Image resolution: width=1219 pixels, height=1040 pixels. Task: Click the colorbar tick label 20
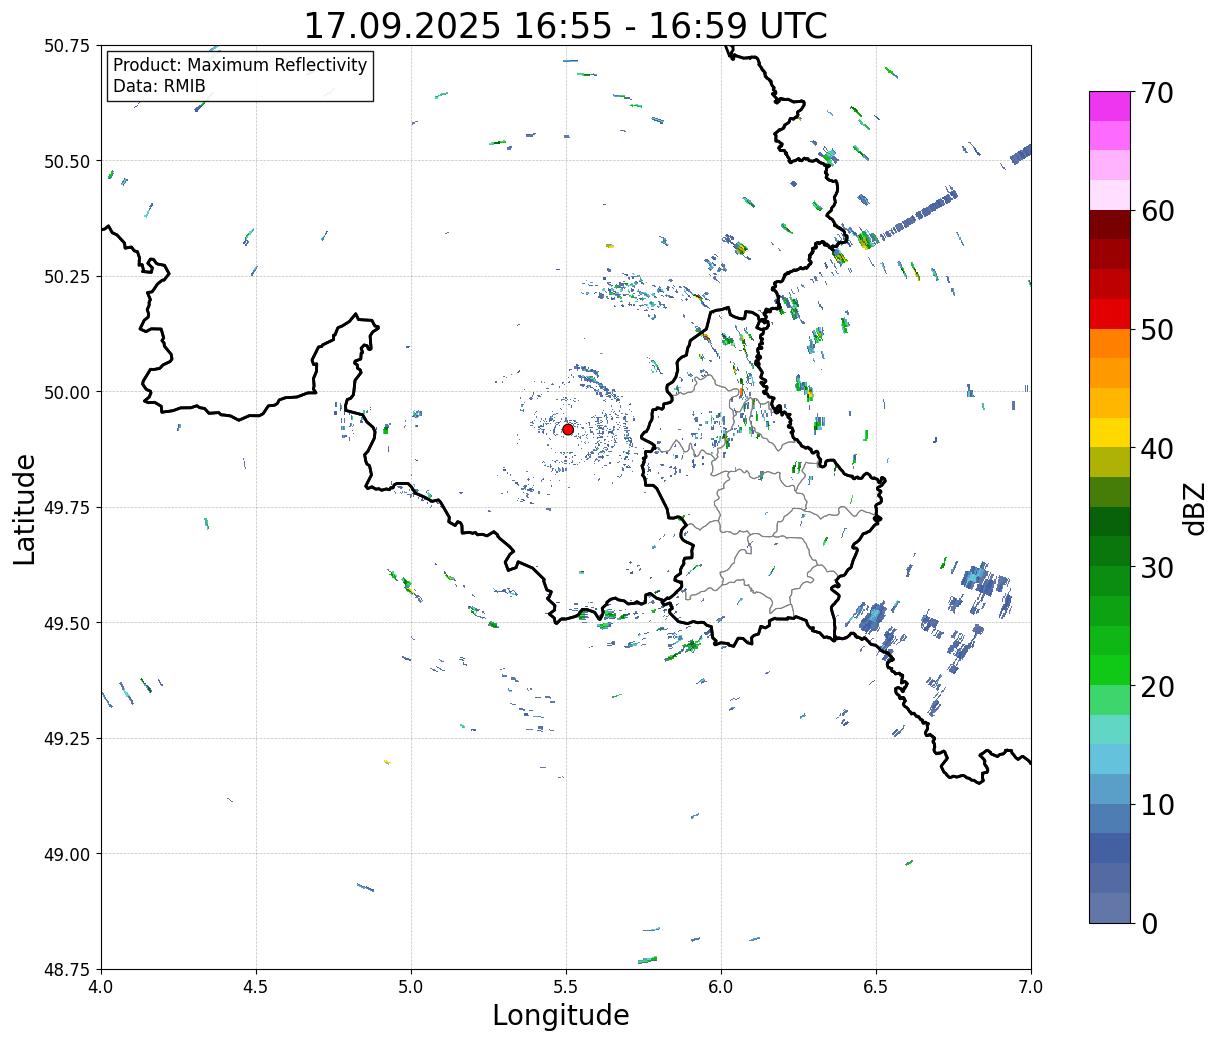(1156, 687)
